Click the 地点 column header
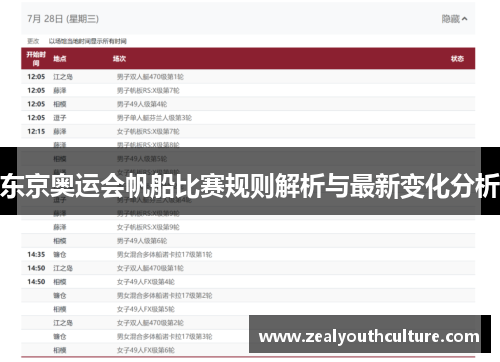This screenshot has width=500, height=362. [60, 59]
